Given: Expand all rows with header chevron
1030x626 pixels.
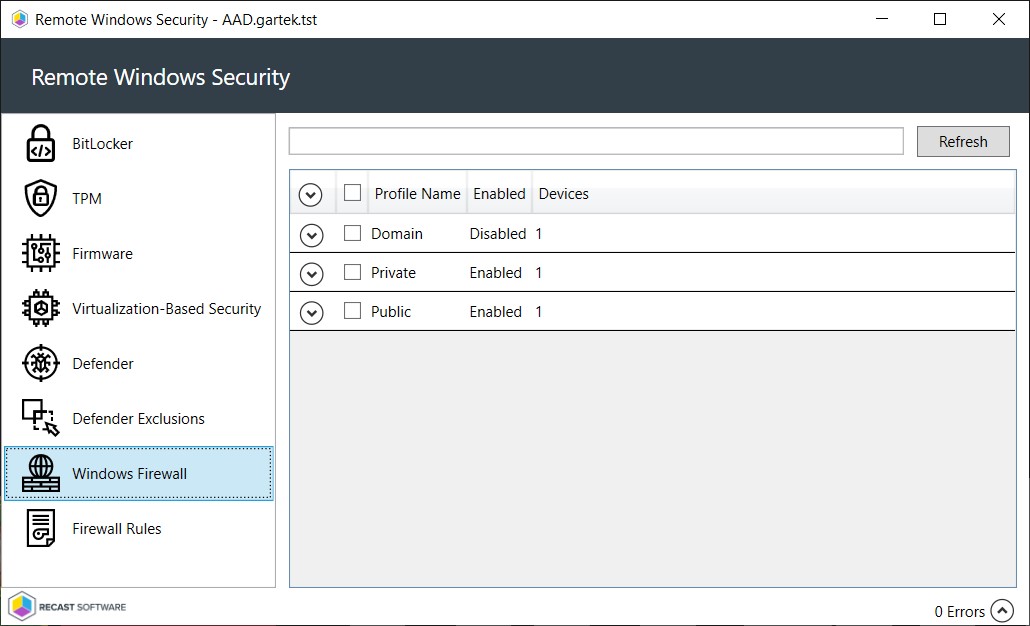Looking at the screenshot, I should click(310, 194).
